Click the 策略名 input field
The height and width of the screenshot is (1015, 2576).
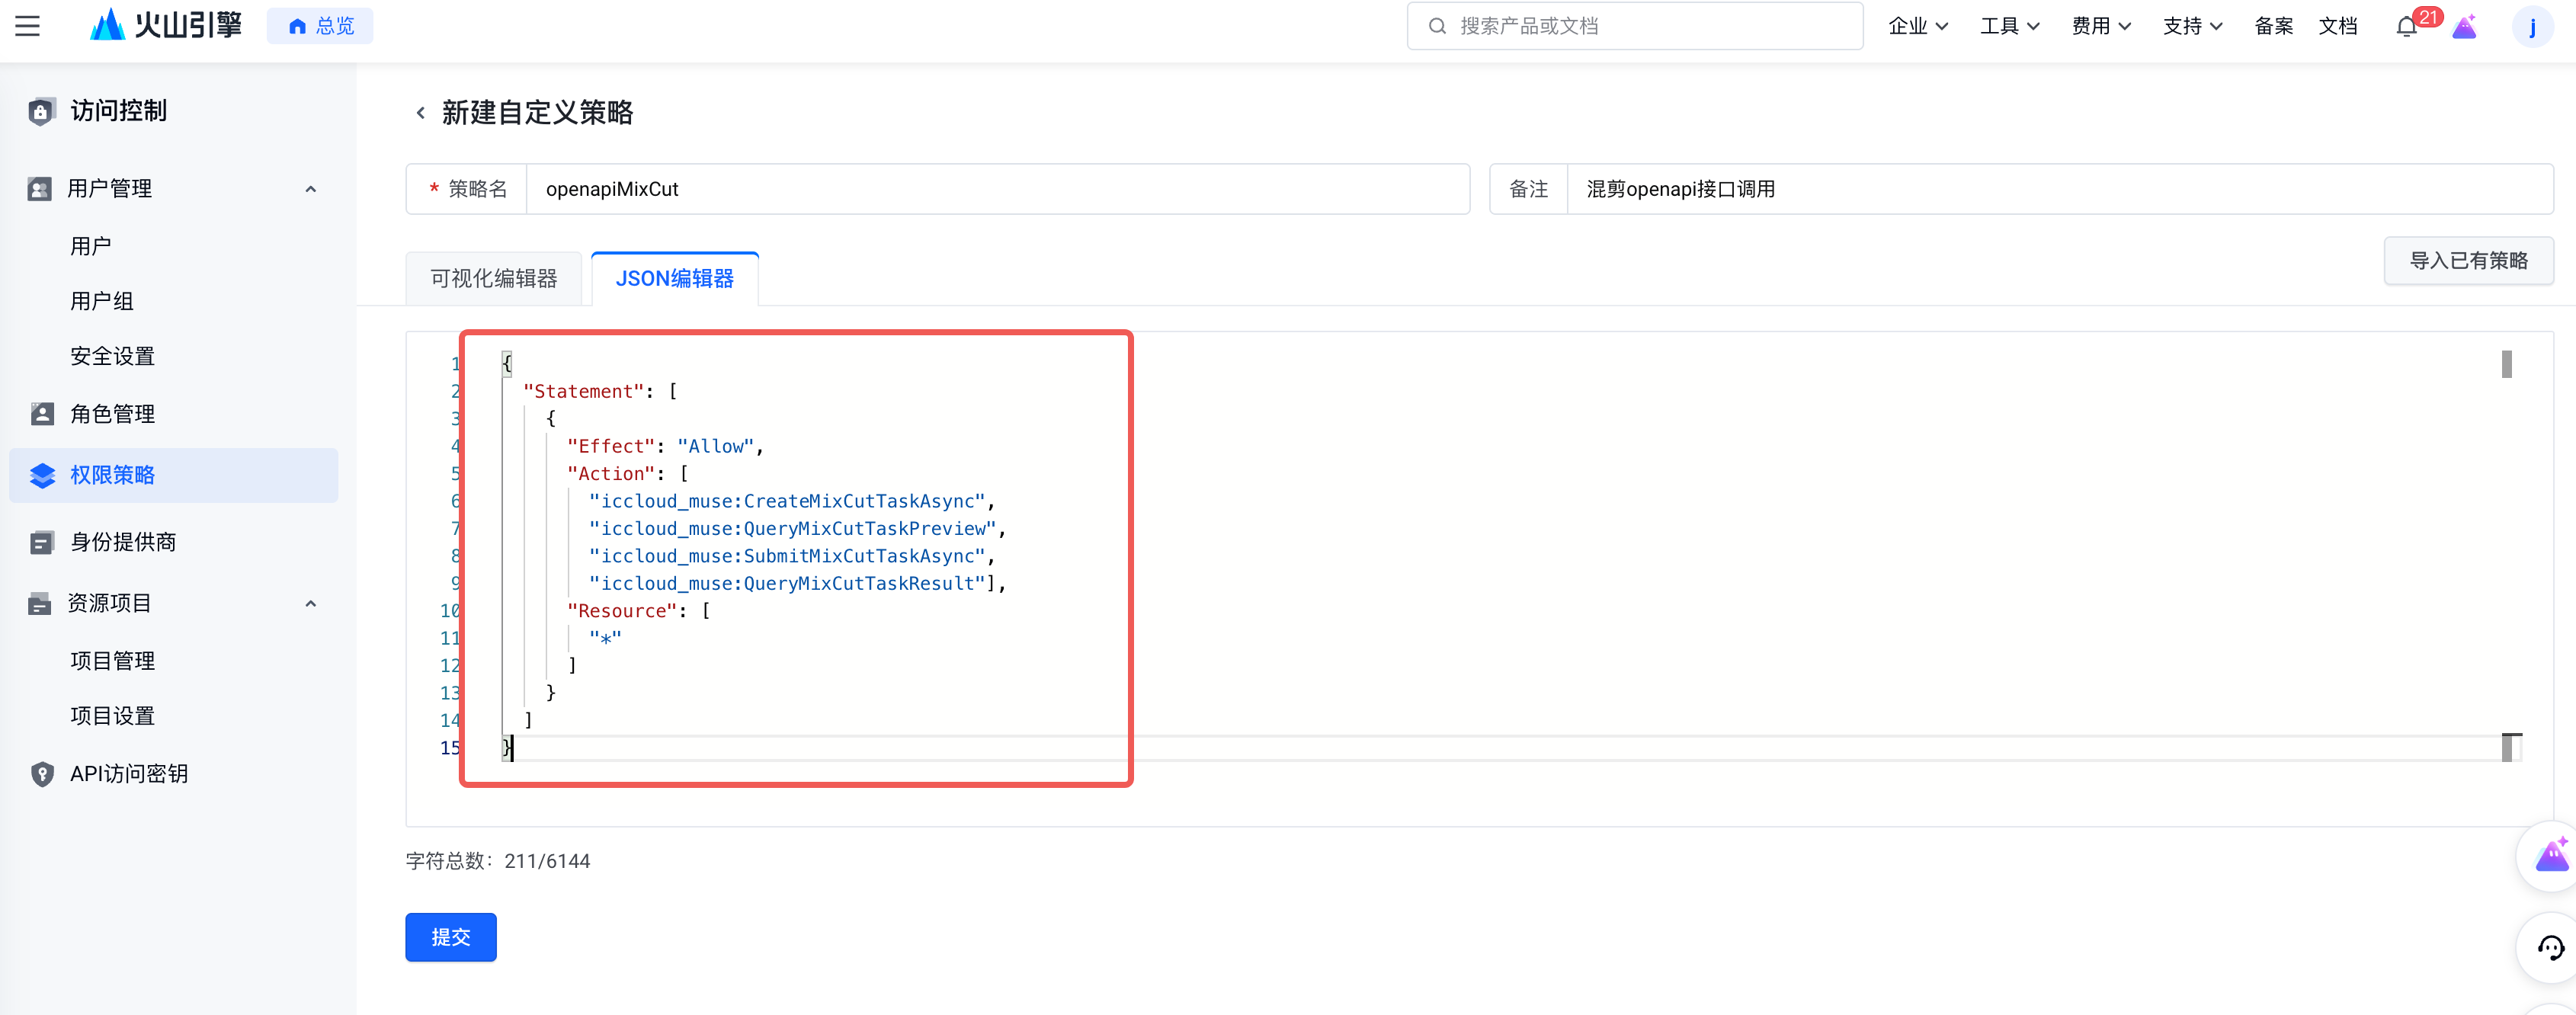pos(996,189)
